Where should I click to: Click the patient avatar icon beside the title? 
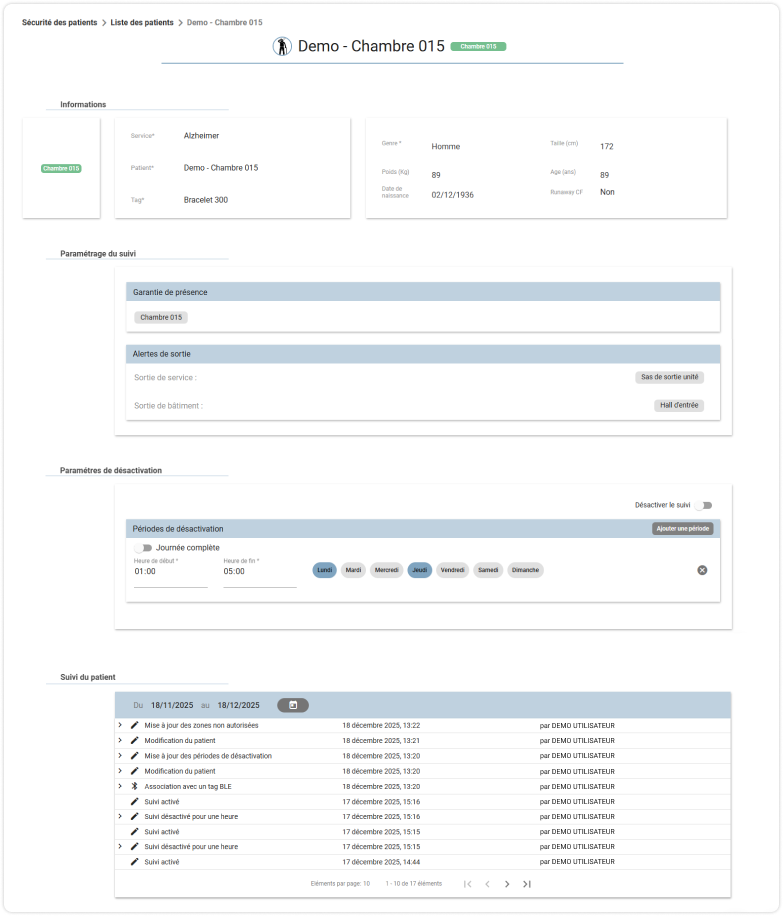pyautogui.click(x=282, y=46)
